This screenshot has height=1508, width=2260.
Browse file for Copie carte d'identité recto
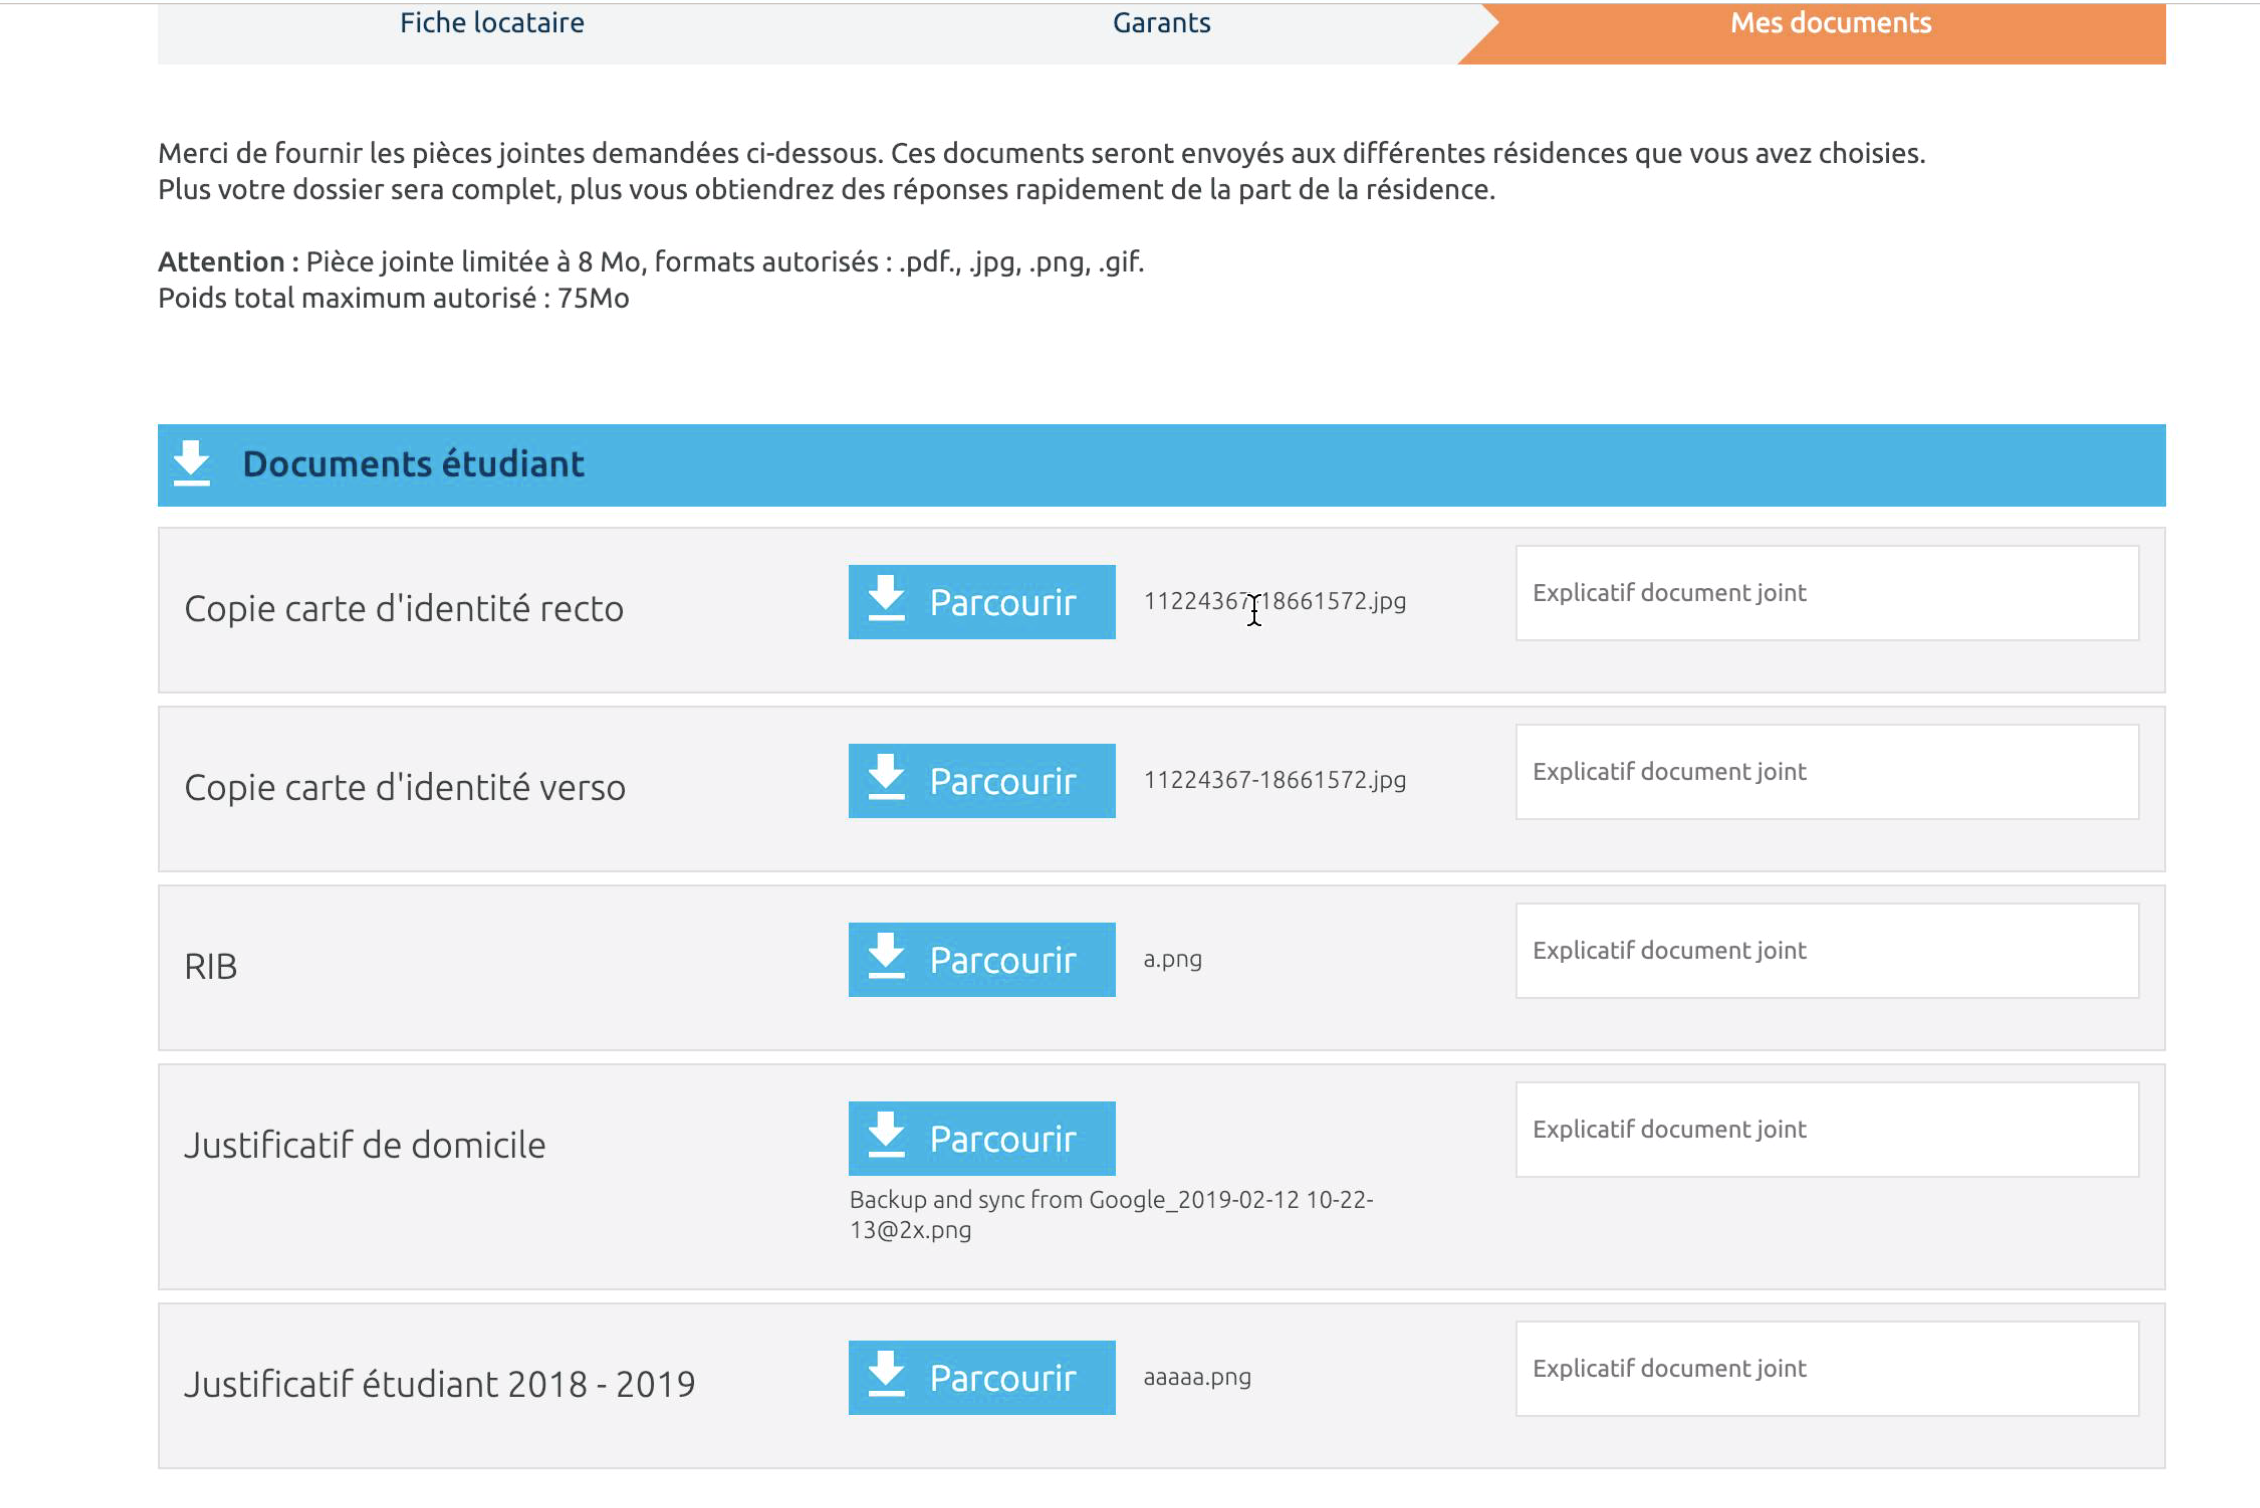982,602
